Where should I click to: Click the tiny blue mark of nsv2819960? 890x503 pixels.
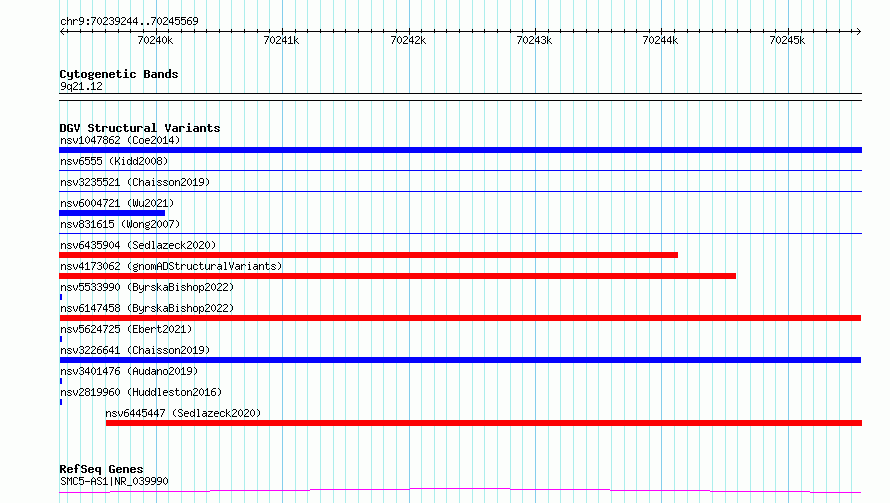pyautogui.click(x=61, y=402)
